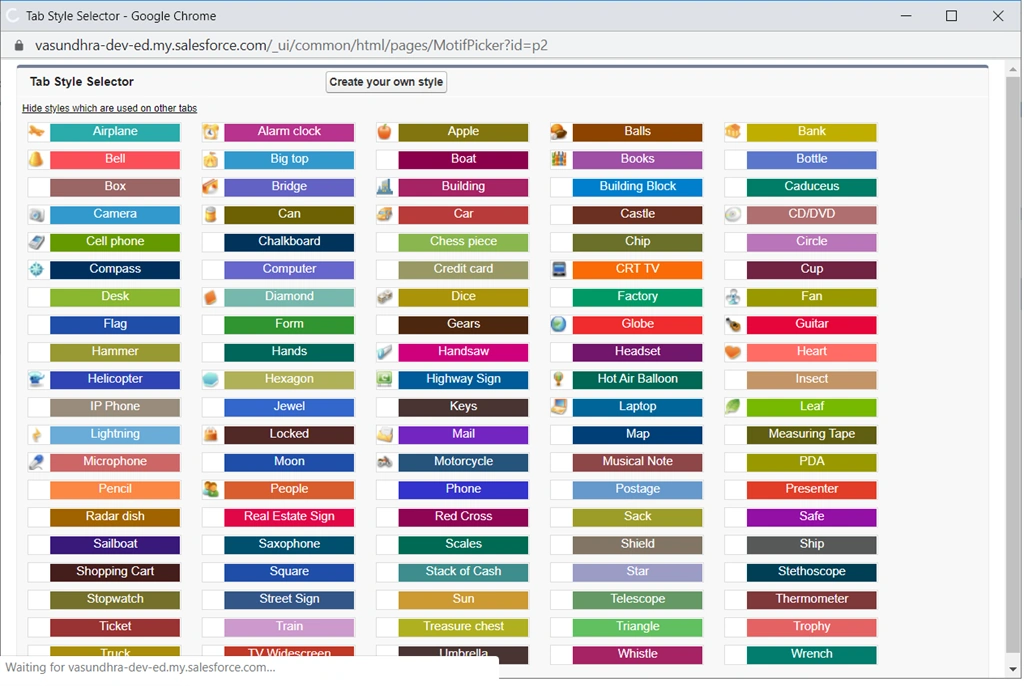
Task: Choose the Boat color style
Action: [x=463, y=159]
